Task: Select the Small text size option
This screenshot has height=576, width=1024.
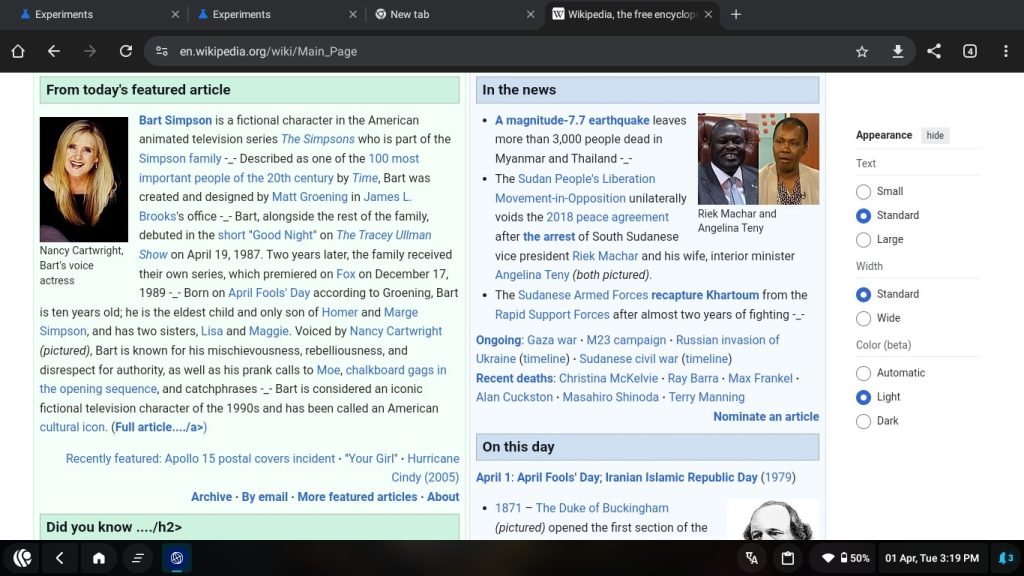Action: [x=864, y=191]
